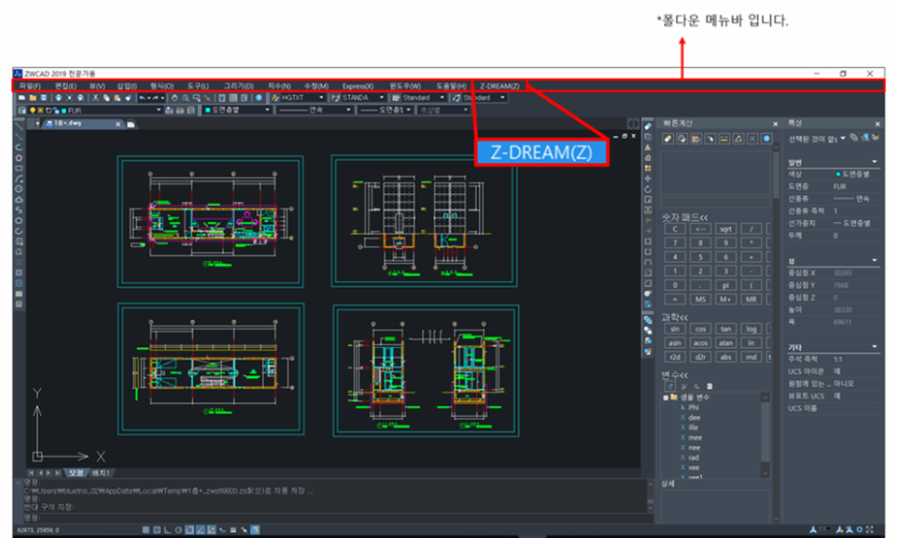This screenshot has height=549, width=901.
Task: Open the STANDA dimension style dropdown
Action: [x=382, y=98]
